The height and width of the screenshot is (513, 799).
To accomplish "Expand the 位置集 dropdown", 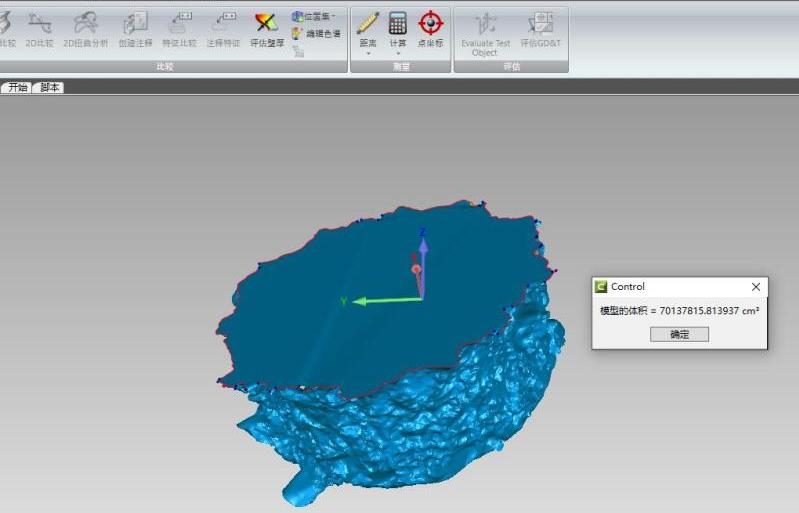I will (315, 17).
